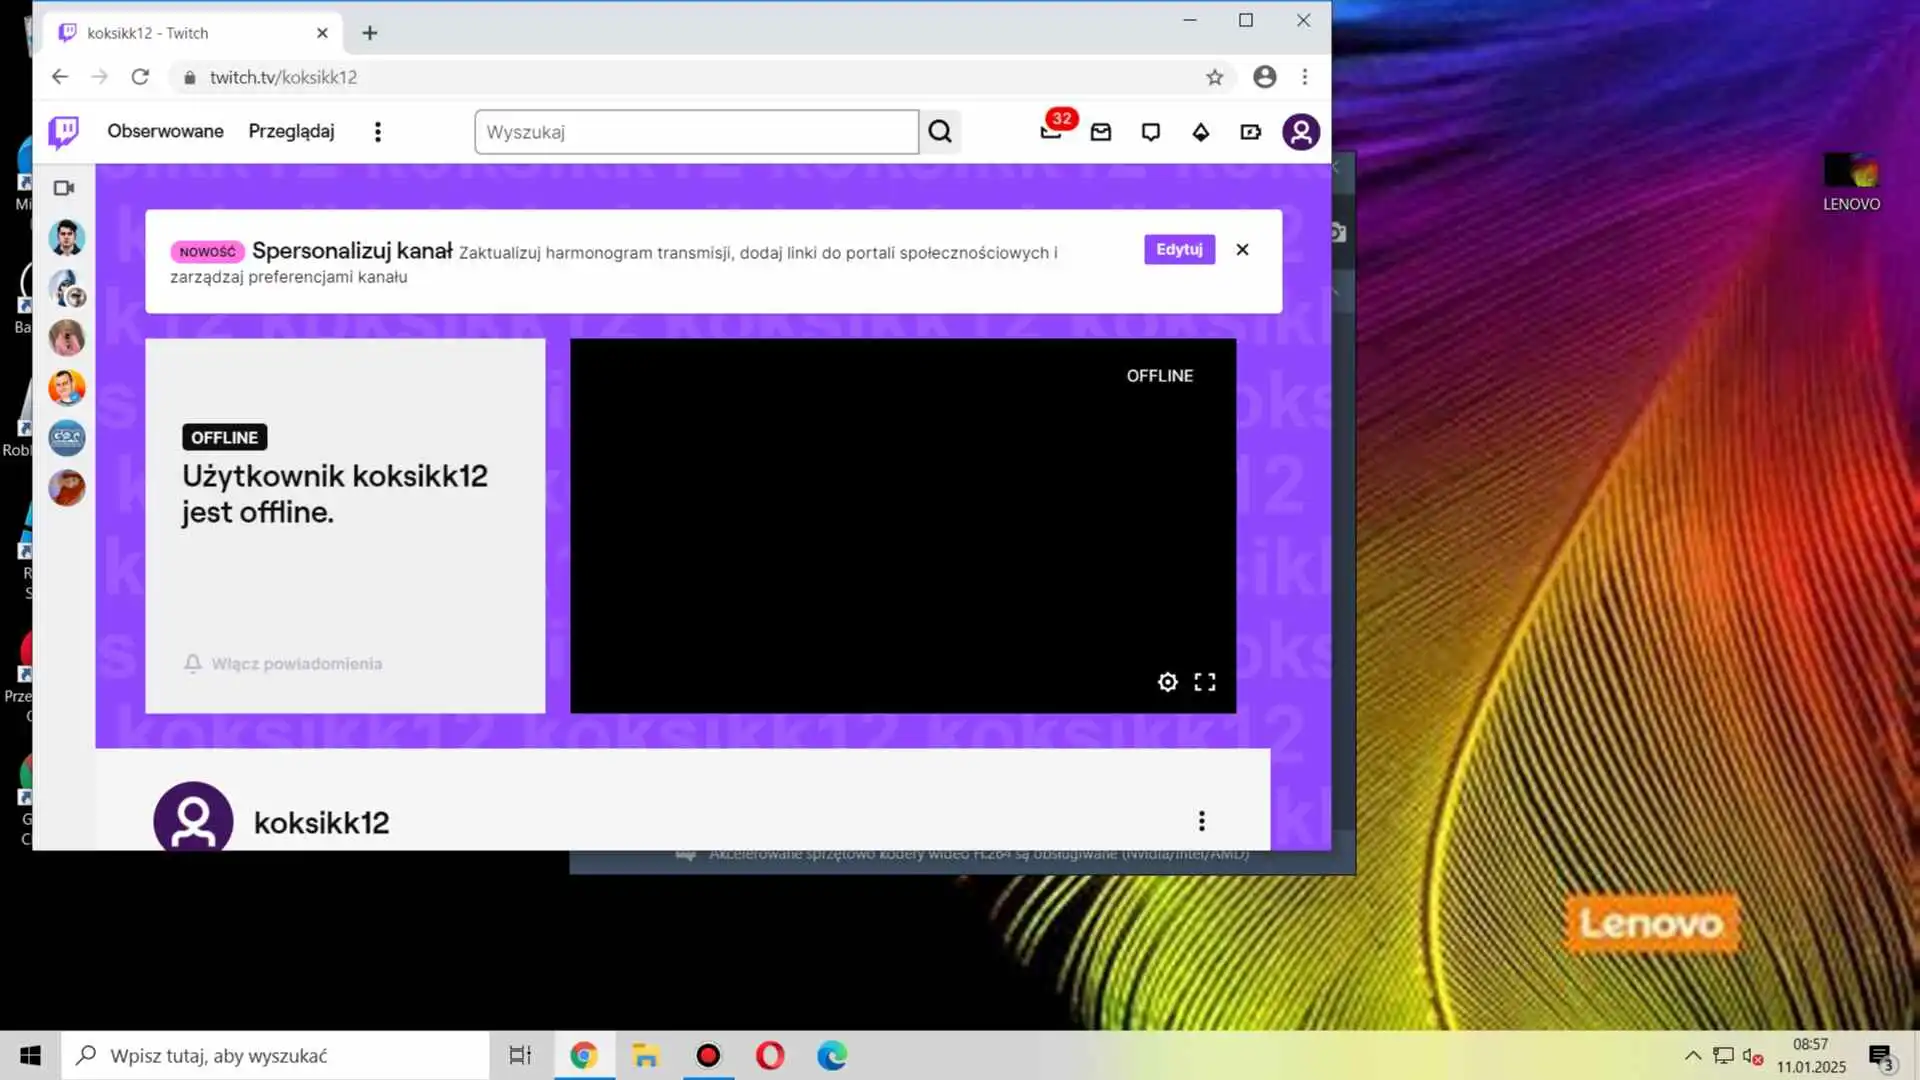
Task: Expand the three-dot menu next to Przeglądaj
Action: 378,132
